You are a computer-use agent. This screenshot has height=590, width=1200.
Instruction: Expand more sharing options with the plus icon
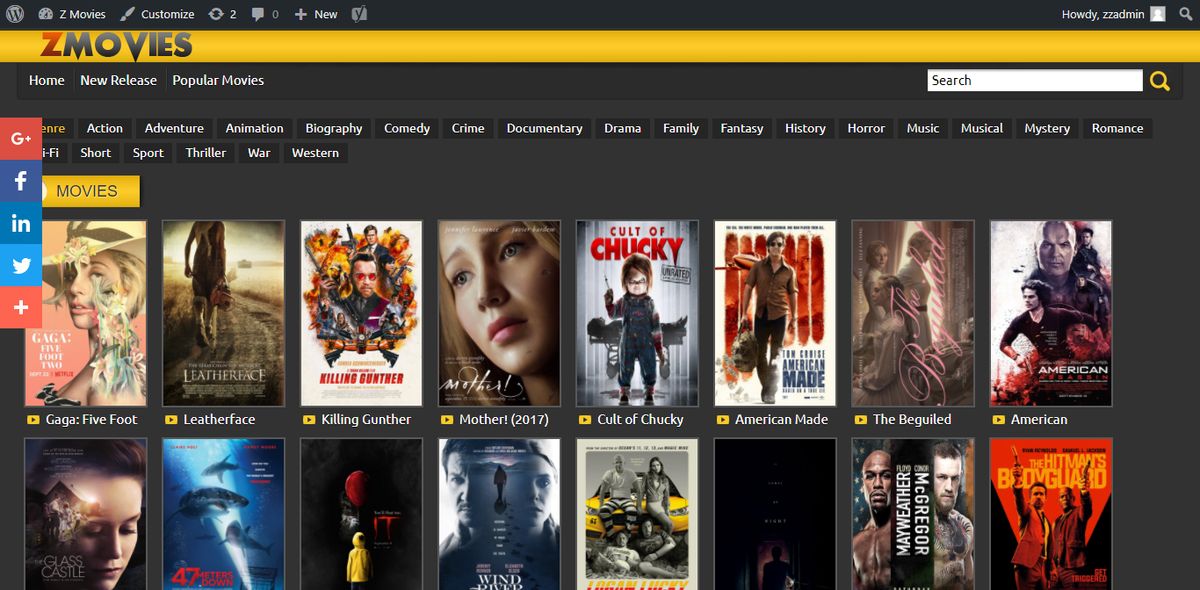tap(21, 307)
